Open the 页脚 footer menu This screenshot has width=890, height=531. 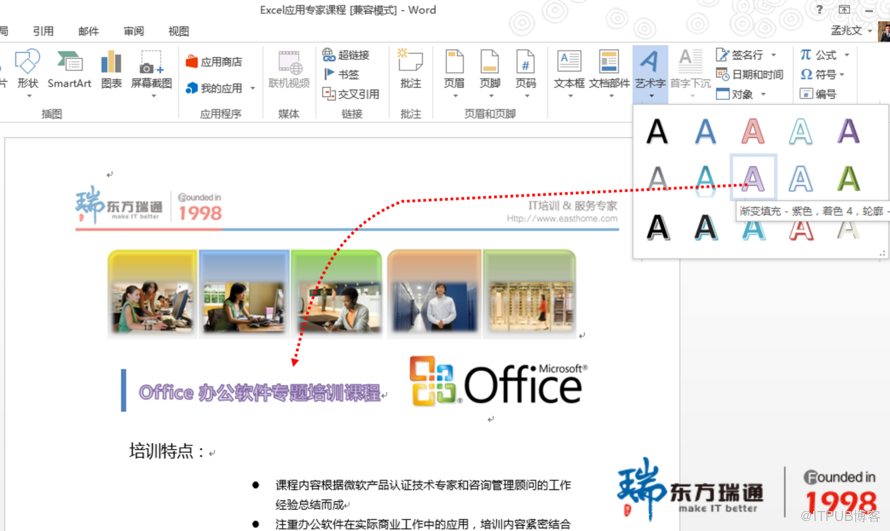point(489,71)
